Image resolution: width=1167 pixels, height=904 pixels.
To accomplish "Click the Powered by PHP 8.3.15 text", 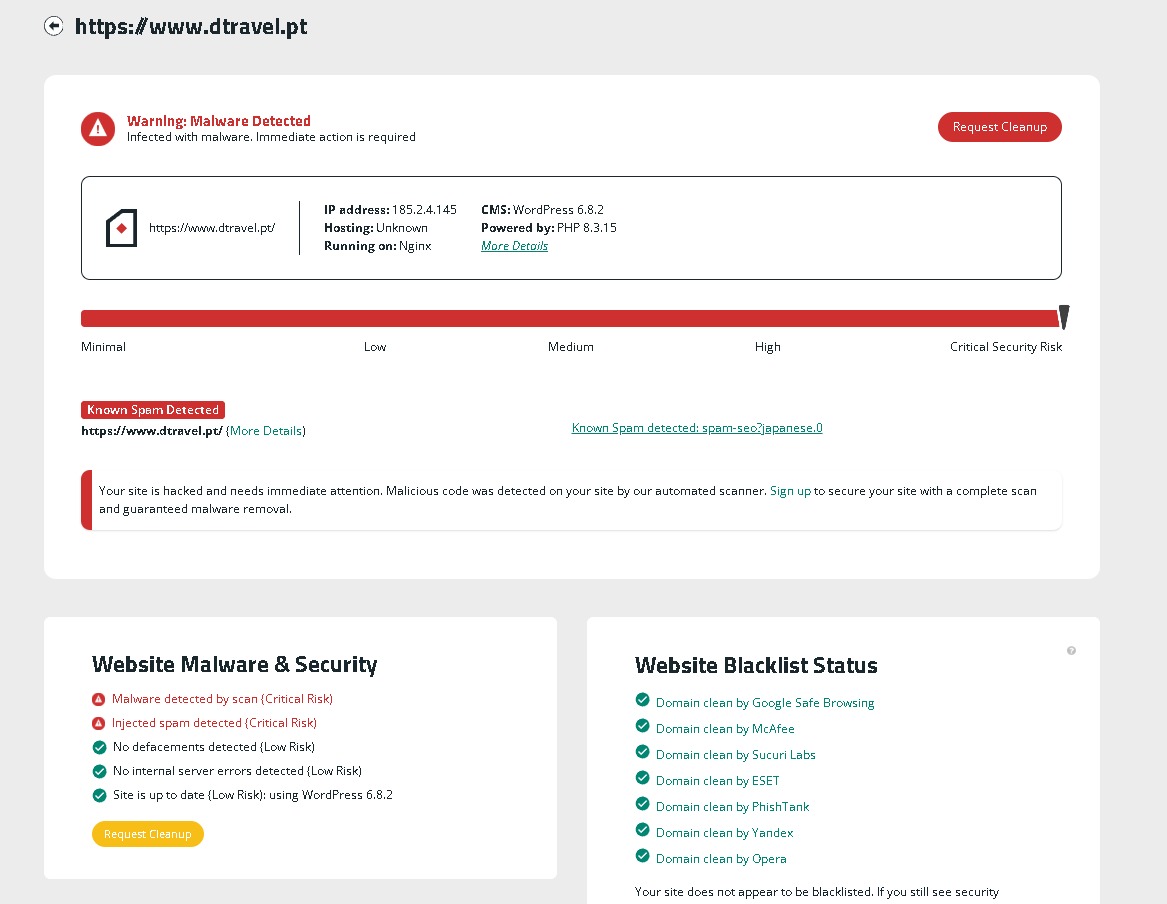I will [x=549, y=228].
